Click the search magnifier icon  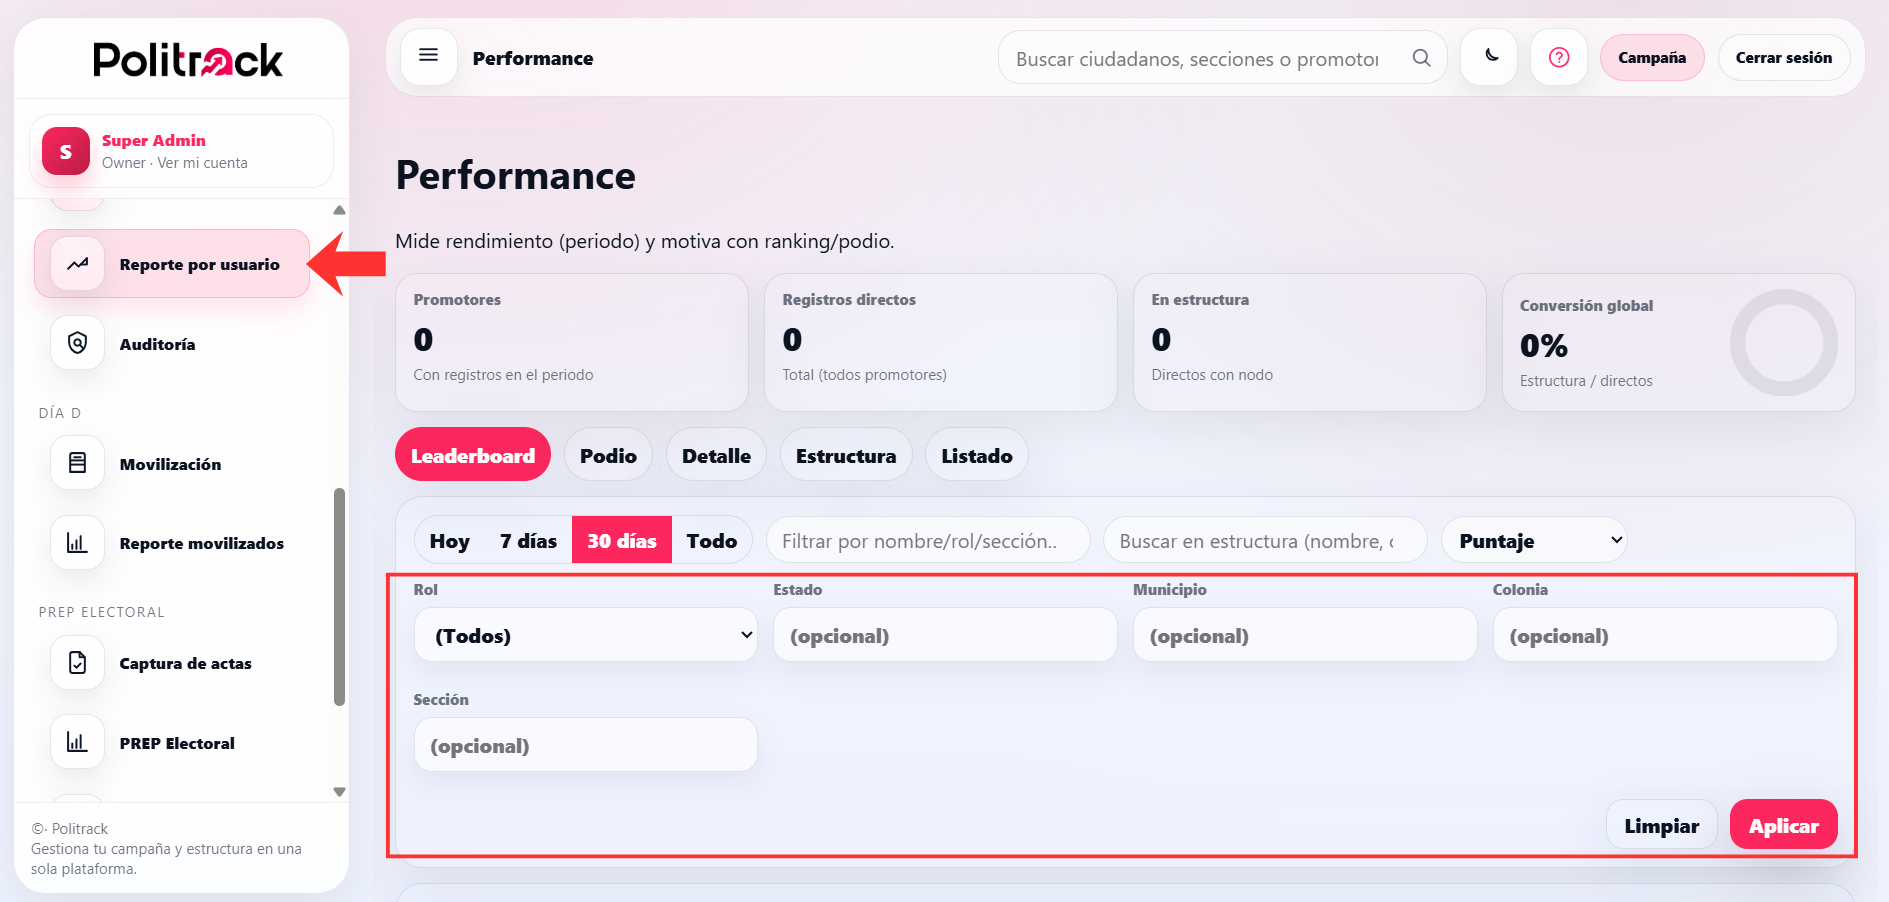tap(1421, 58)
